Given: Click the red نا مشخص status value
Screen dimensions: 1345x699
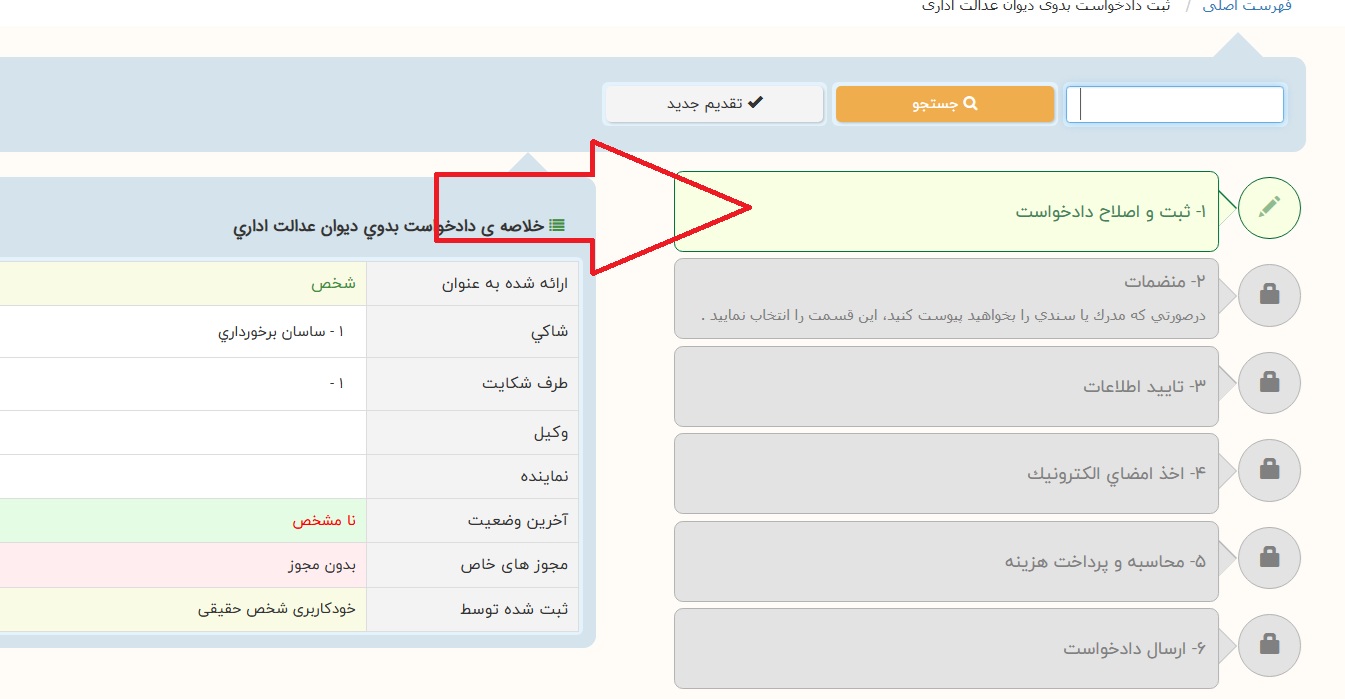Looking at the screenshot, I should coord(324,521).
